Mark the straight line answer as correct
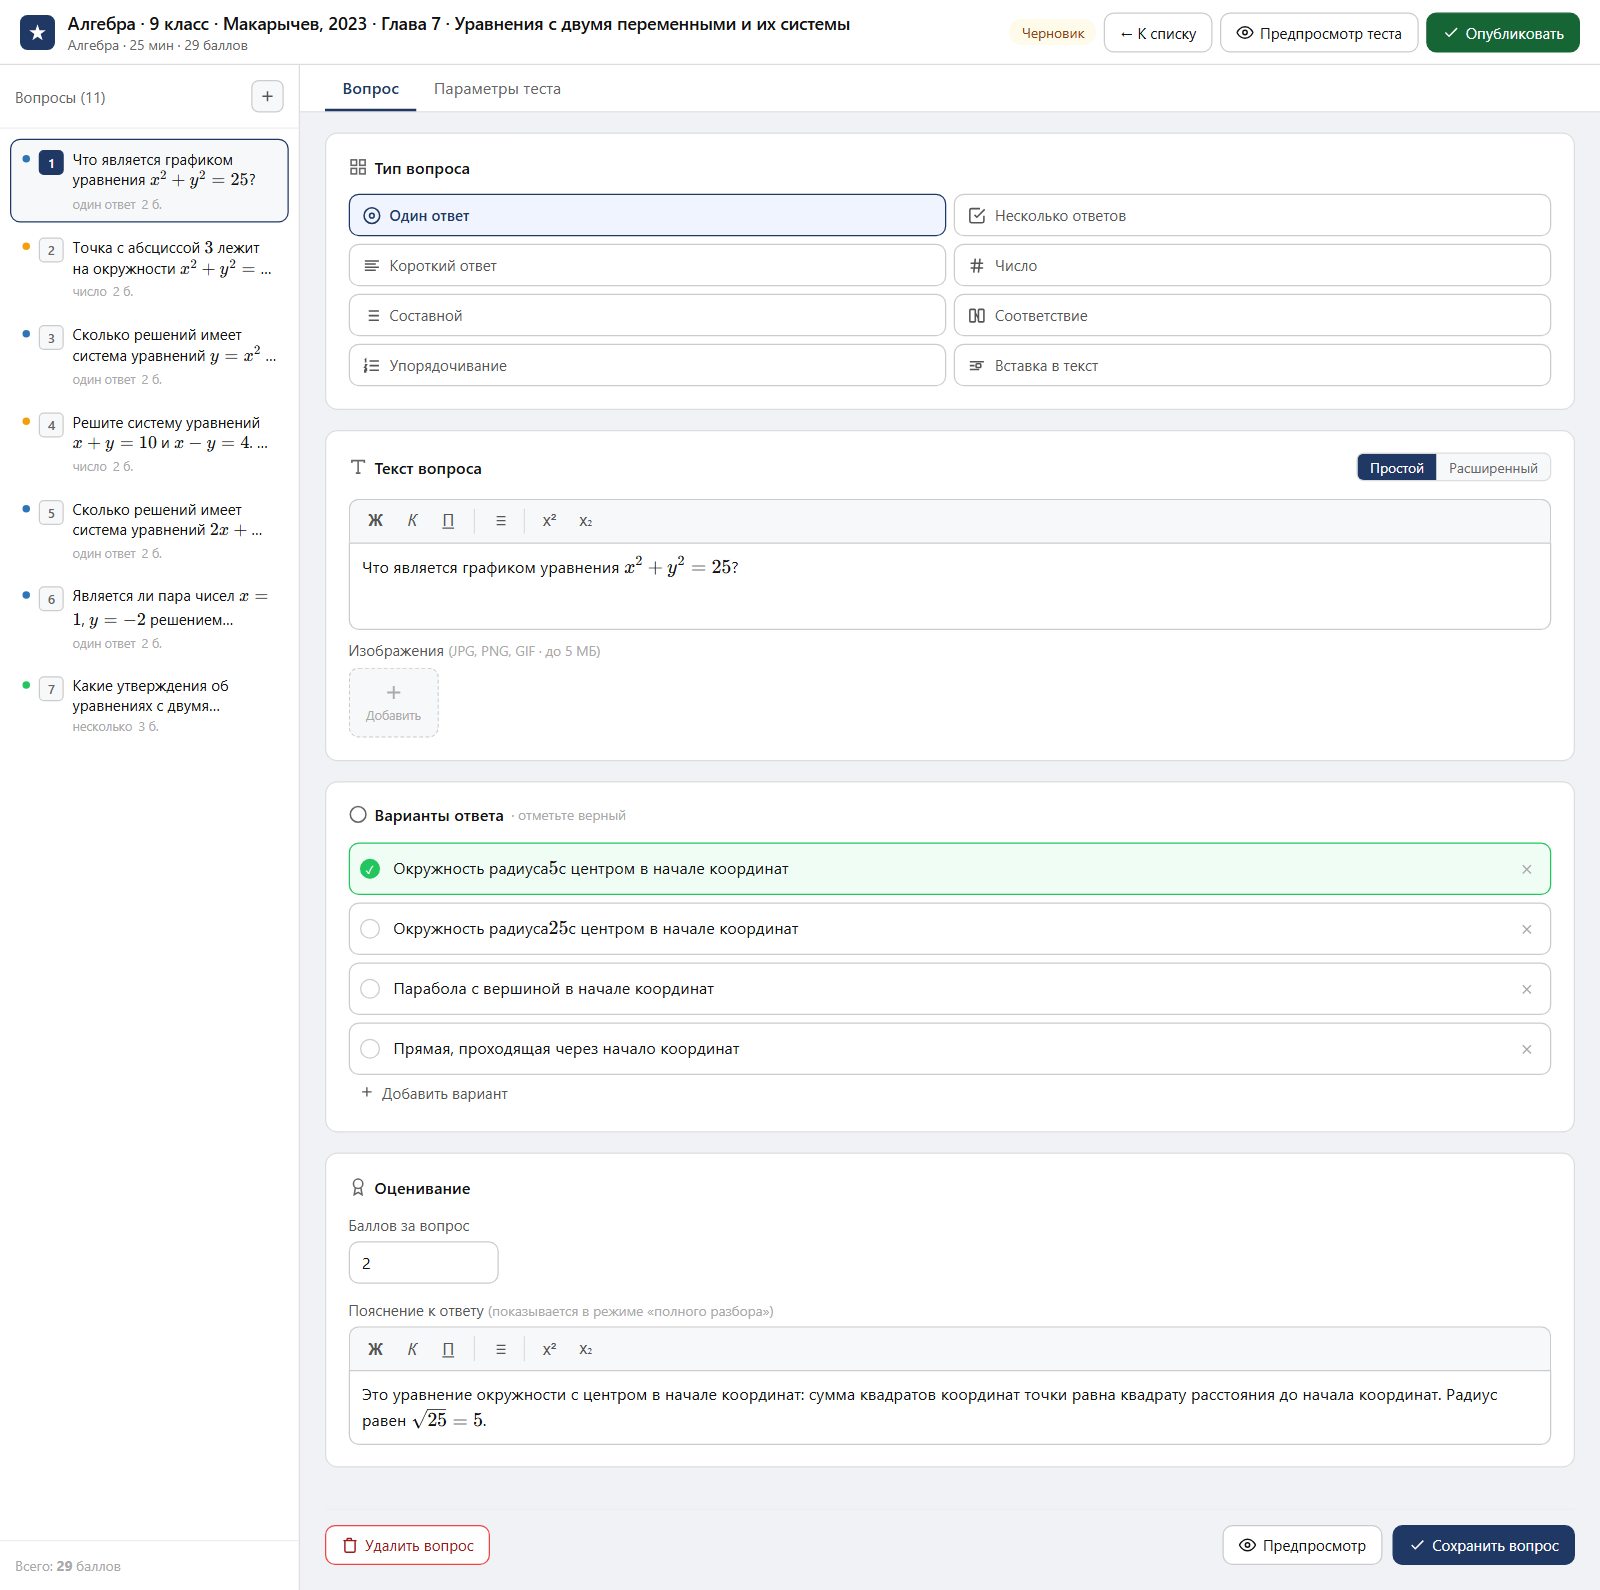The width and height of the screenshot is (1600, 1590). point(370,1049)
